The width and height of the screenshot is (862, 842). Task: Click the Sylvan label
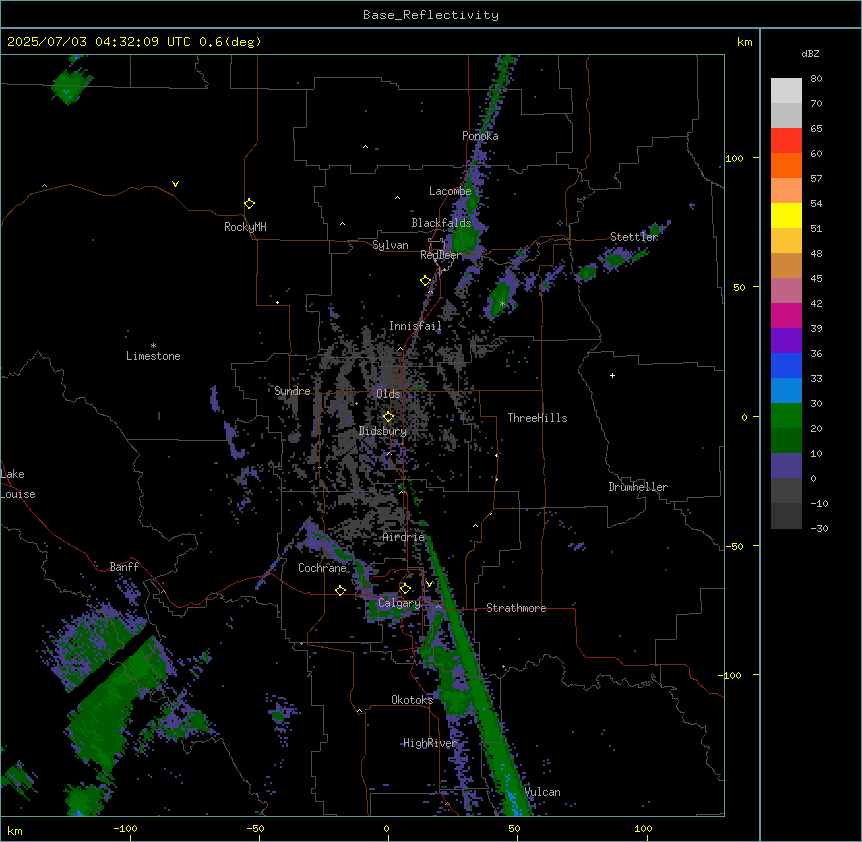pos(390,245)
